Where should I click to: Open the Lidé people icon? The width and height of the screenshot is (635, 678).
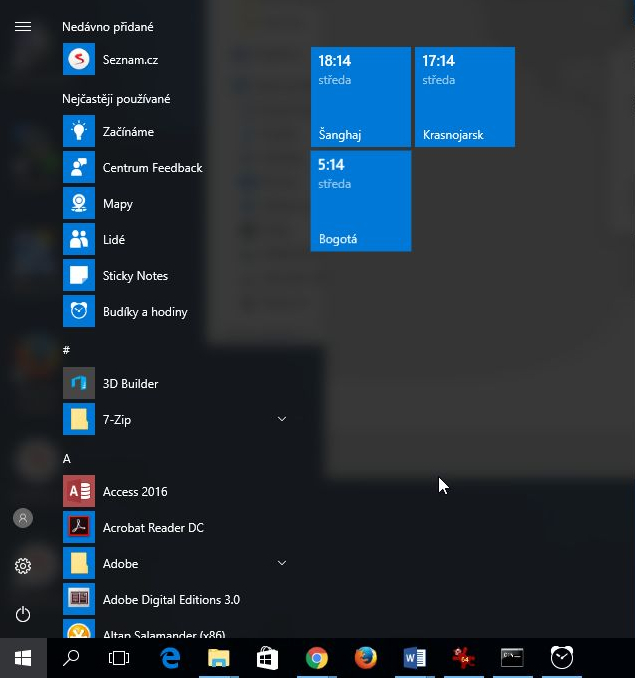click(79, 239)
